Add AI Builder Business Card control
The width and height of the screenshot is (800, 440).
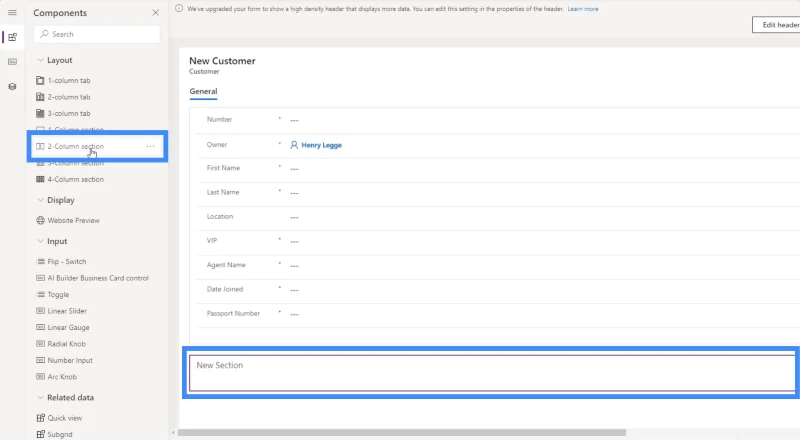[x=97, y=278]
